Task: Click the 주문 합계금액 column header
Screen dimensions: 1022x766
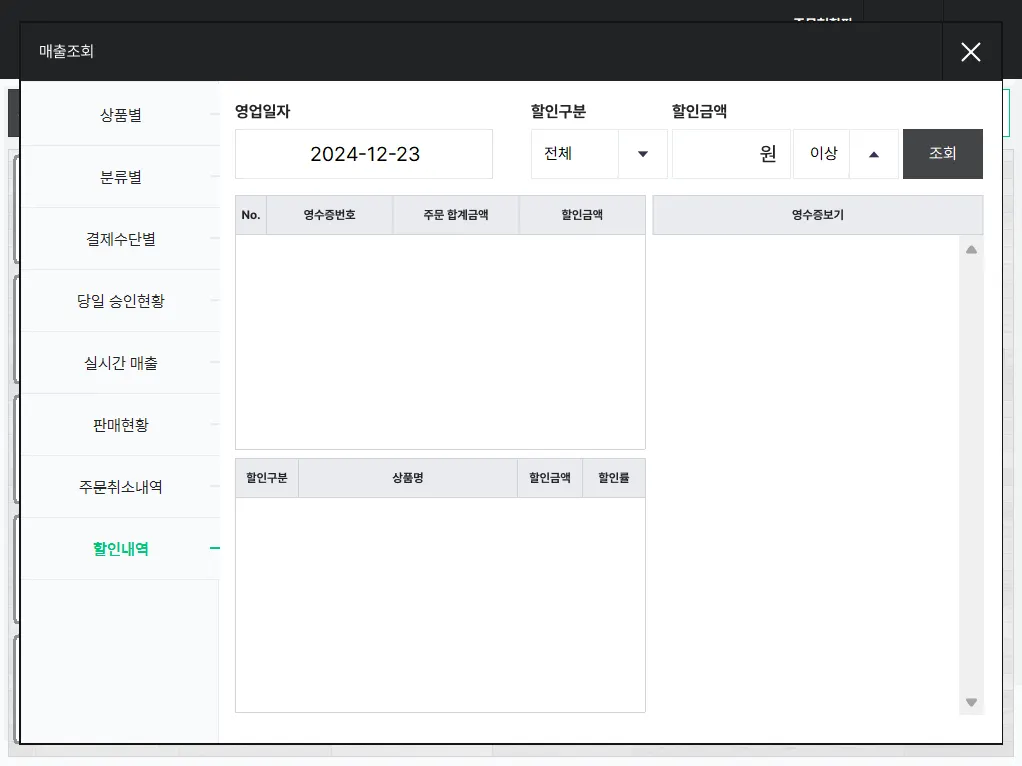Action: tap(456, 215)
